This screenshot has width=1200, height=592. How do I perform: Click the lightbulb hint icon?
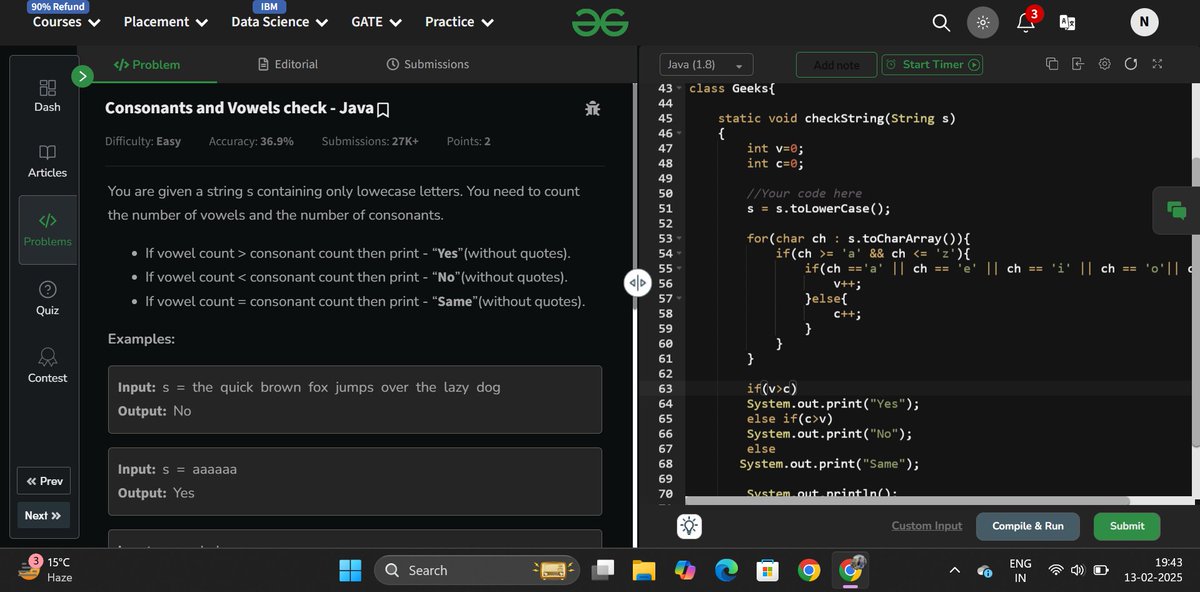click(x=690, y=526)
